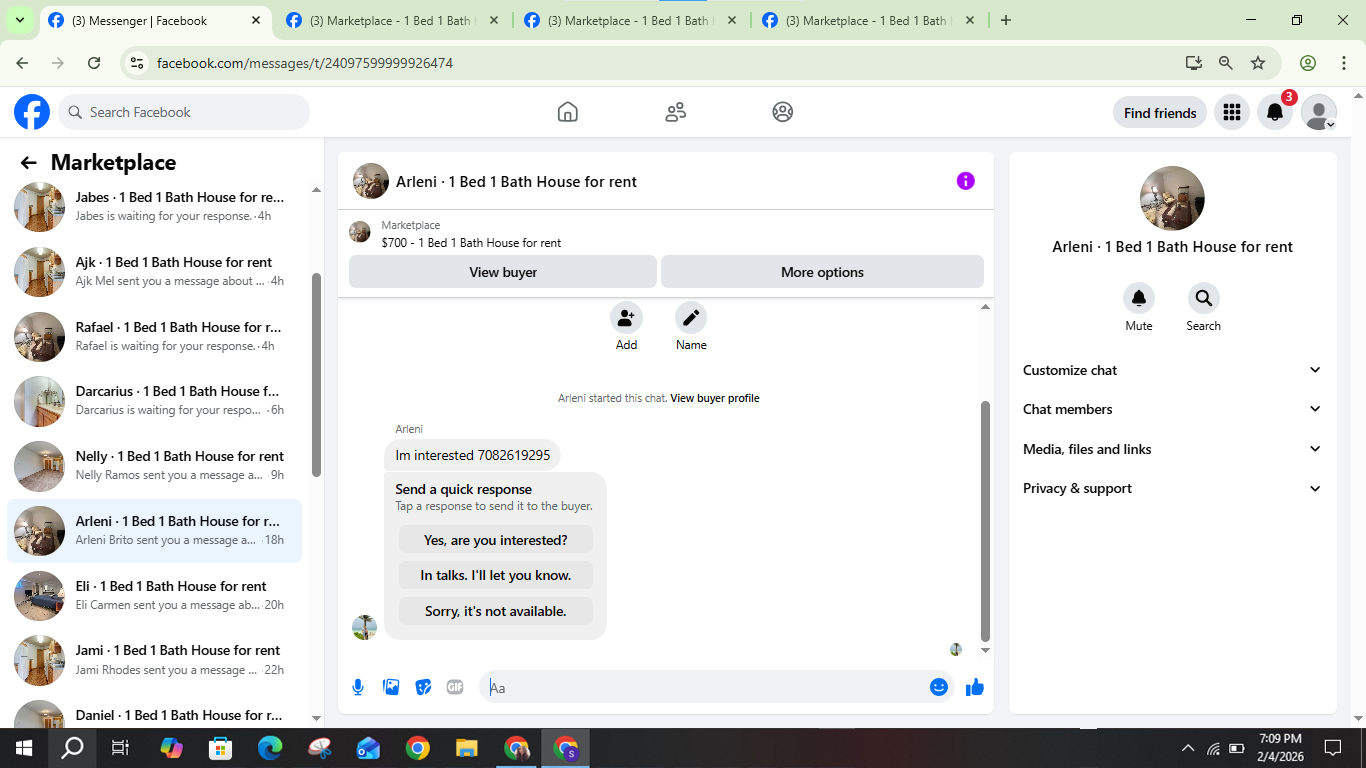Open the notifications bell with badge 3
Screen dimensions: 1366x768
point(1275,112)
